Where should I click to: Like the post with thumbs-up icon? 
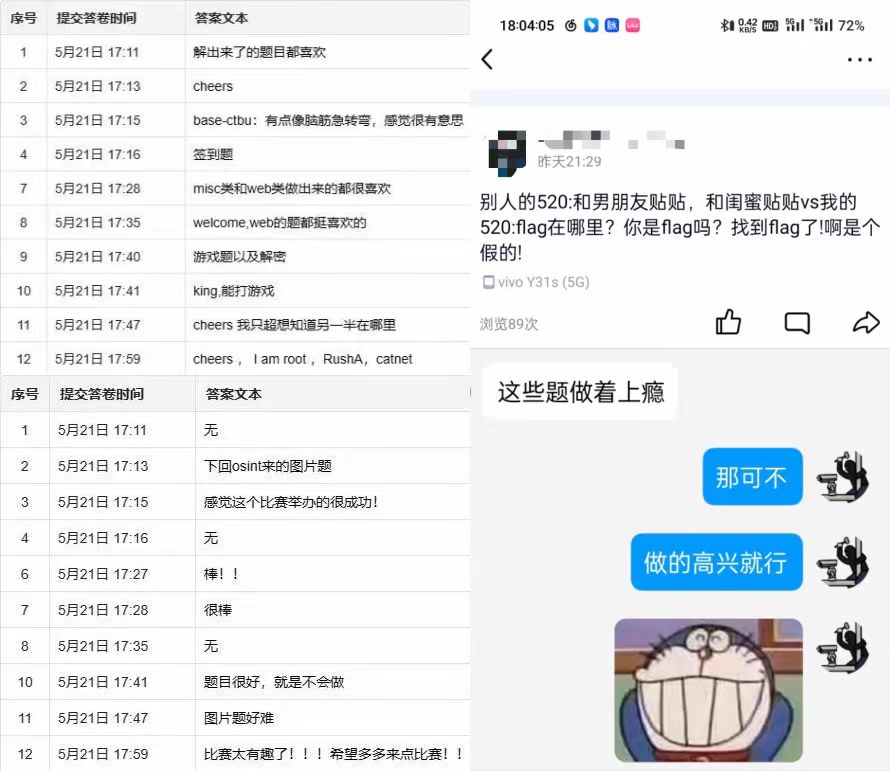[x=728, y=322]
